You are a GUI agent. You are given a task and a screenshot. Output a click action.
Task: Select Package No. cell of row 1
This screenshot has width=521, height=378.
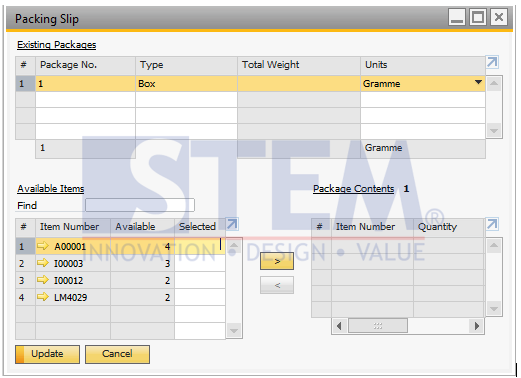click(85, 83)
